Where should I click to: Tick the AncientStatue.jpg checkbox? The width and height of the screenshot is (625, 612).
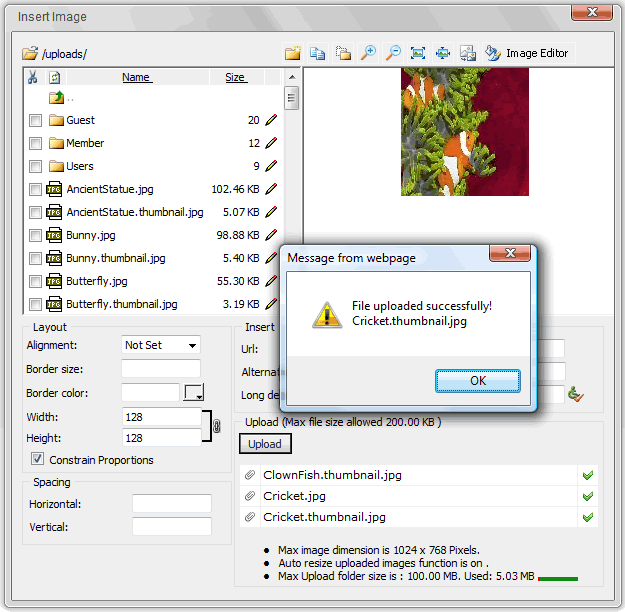tap(36, 189)
